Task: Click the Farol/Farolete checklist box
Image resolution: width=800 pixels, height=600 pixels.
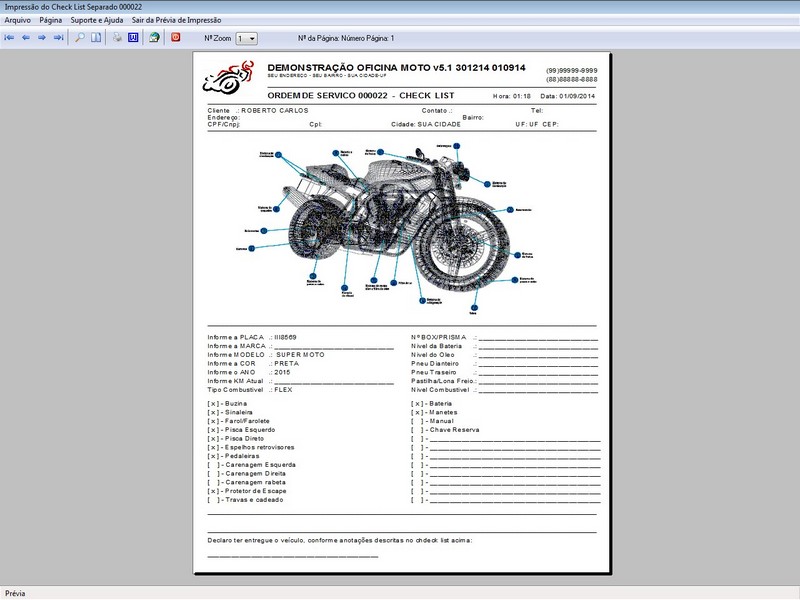Action: click(213, 421)
